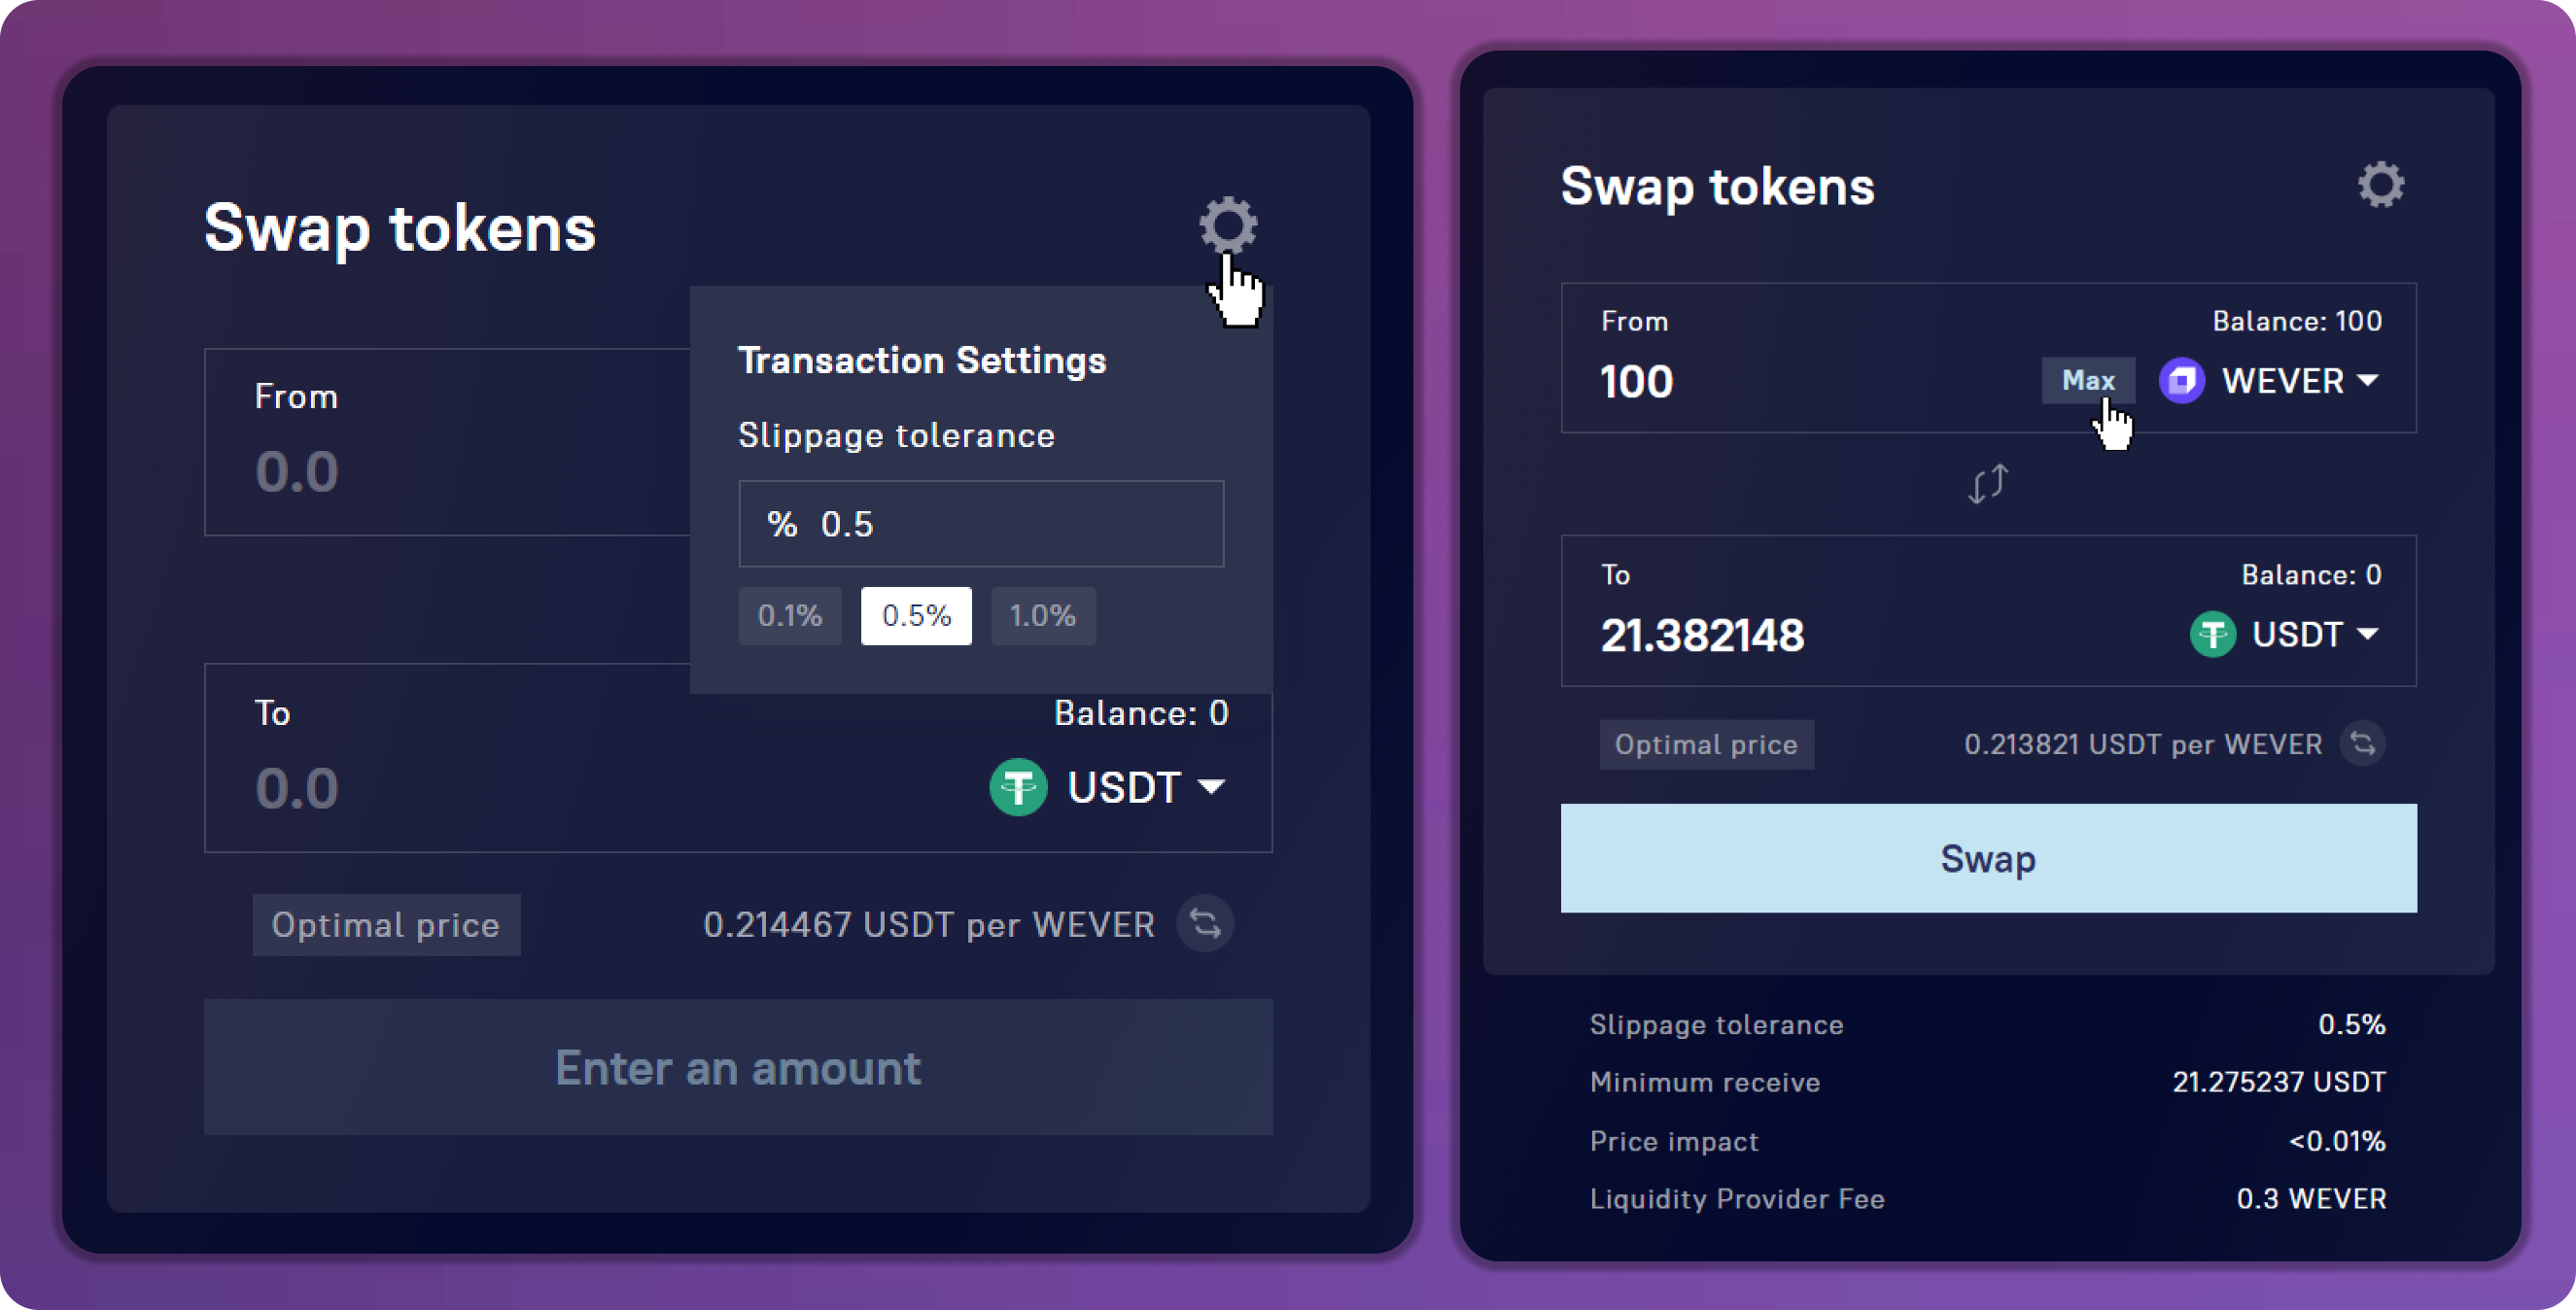
Task: Expand USDT token dropdown in left panel
Action: 1211,787
